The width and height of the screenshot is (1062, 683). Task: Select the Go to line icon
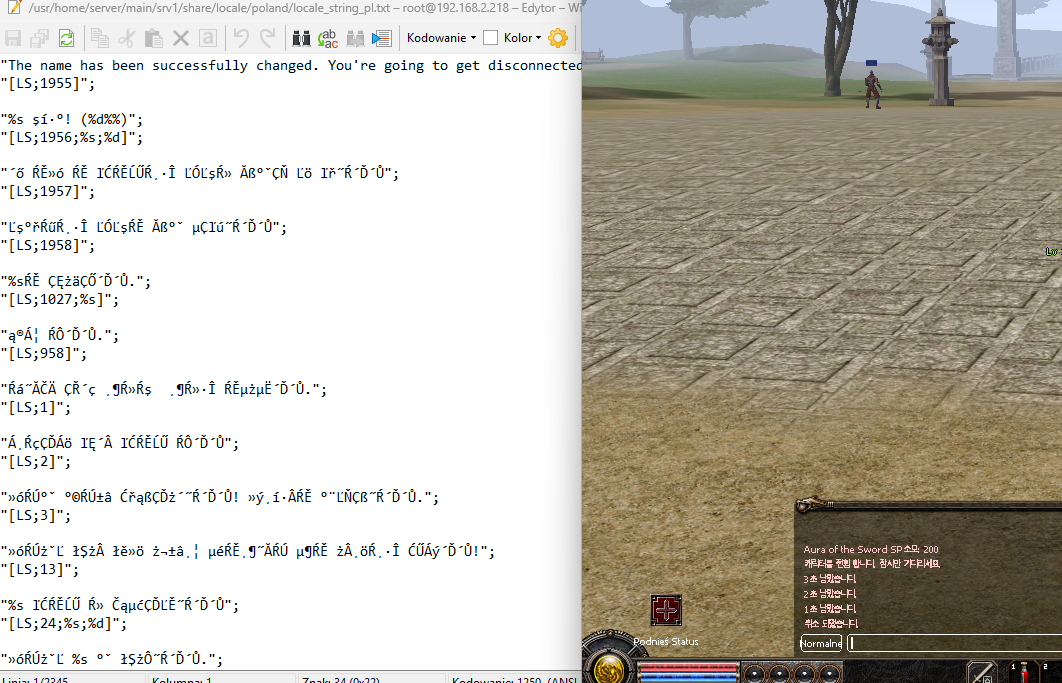click(381, 37)
